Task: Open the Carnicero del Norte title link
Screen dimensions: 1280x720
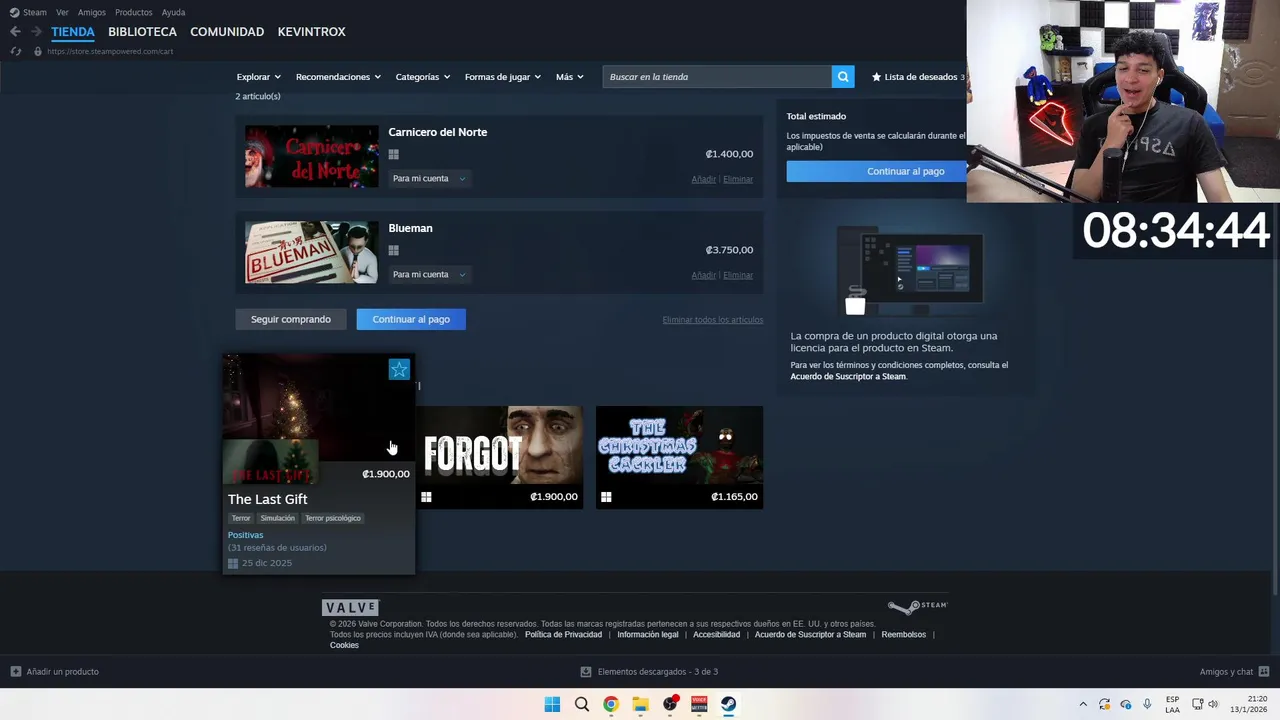Action: 437,132
